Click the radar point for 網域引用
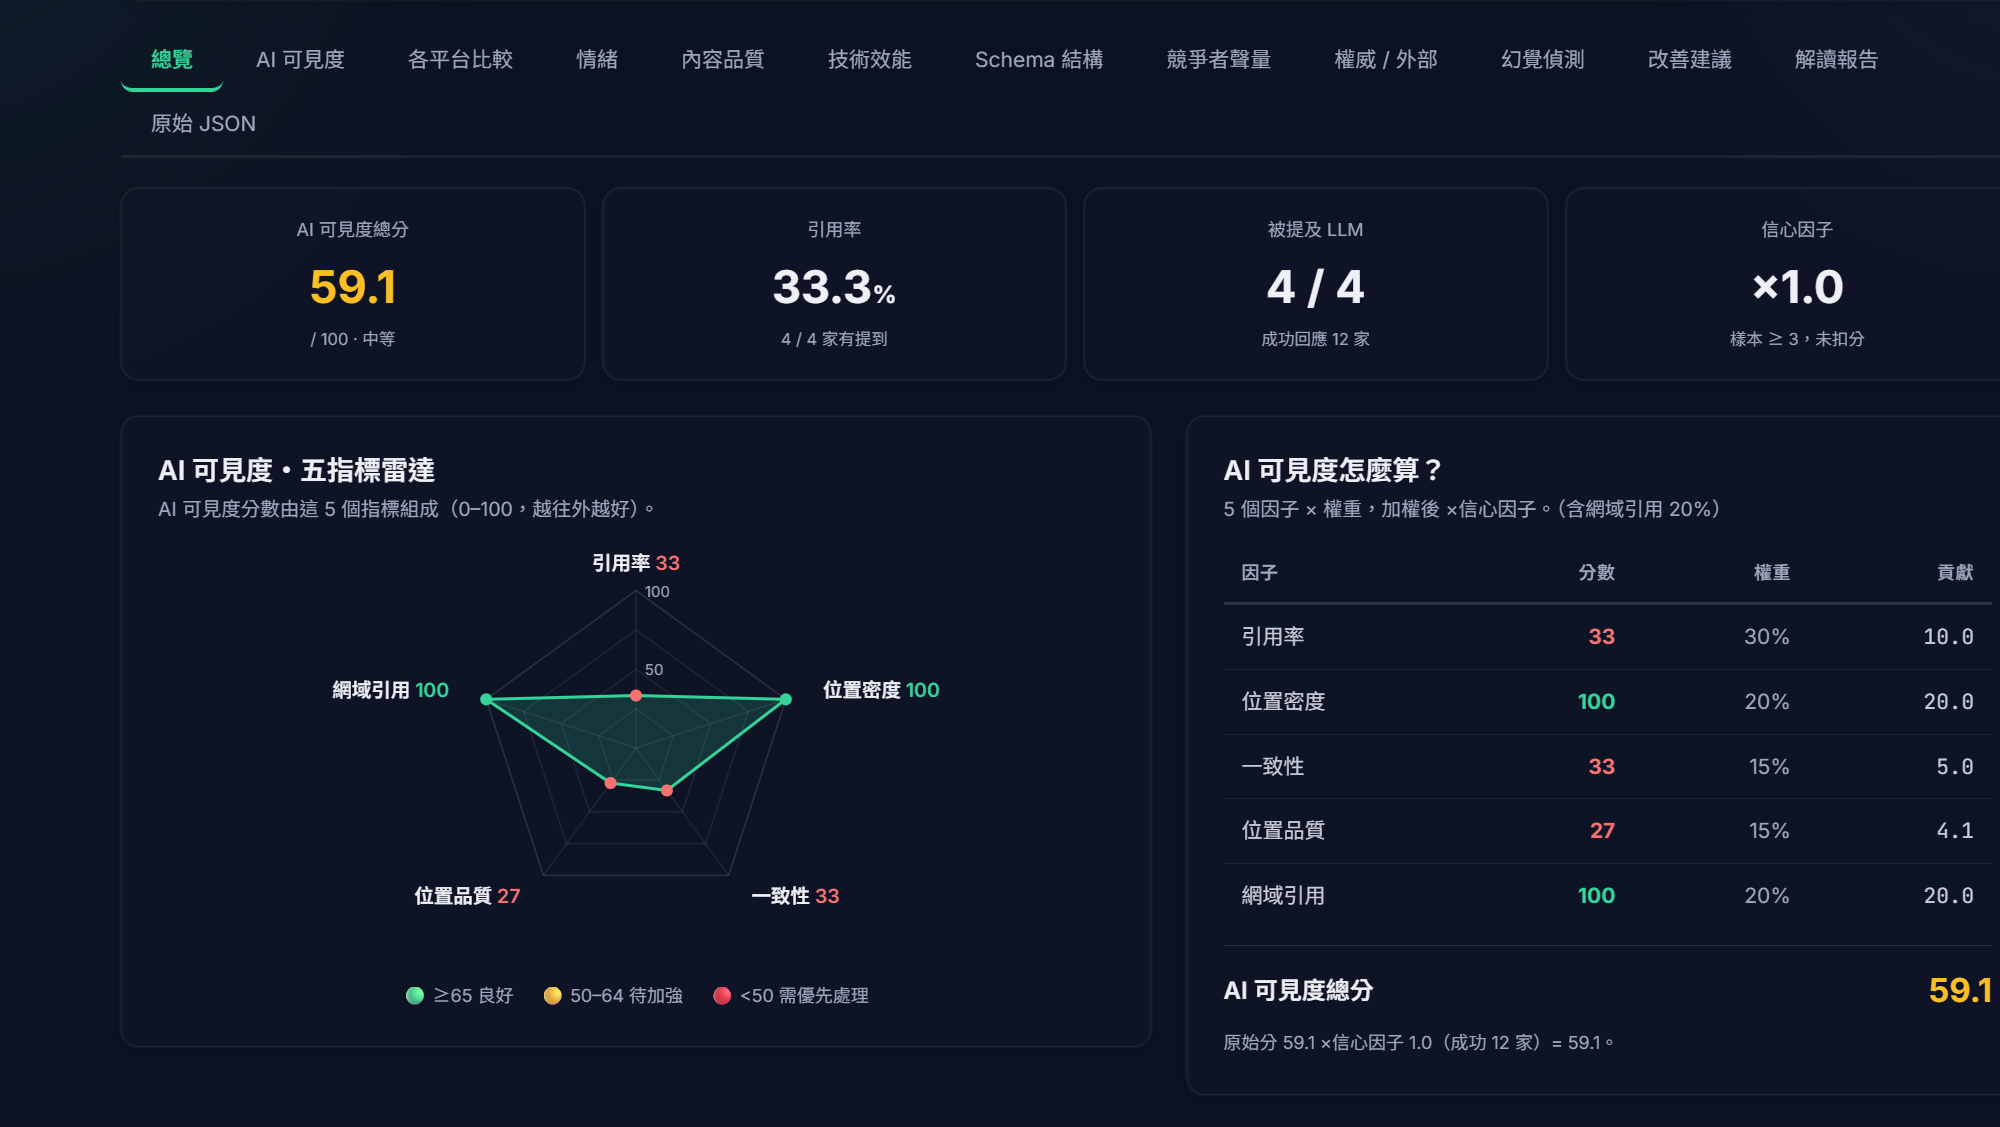This screenshot has height=1127, width=2000. [486, 699]
